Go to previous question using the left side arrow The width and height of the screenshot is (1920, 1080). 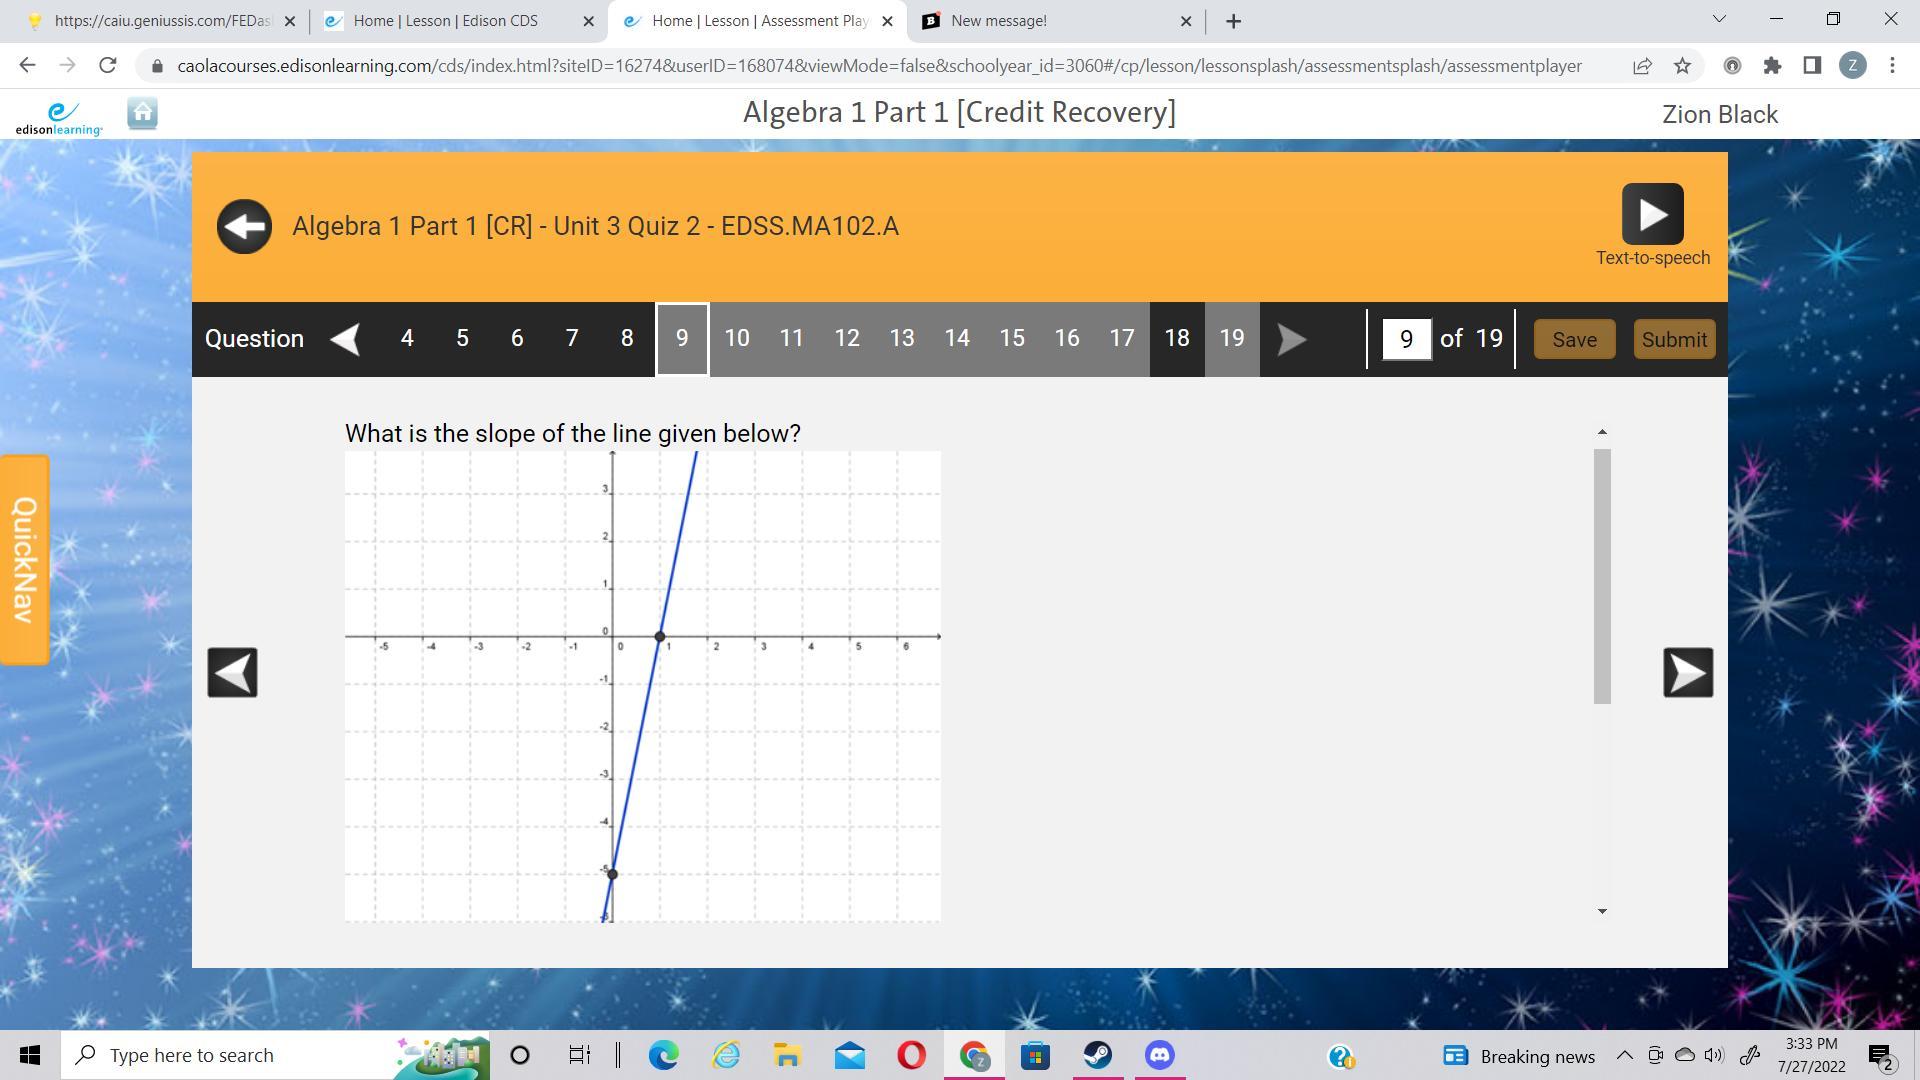(232, 672)
